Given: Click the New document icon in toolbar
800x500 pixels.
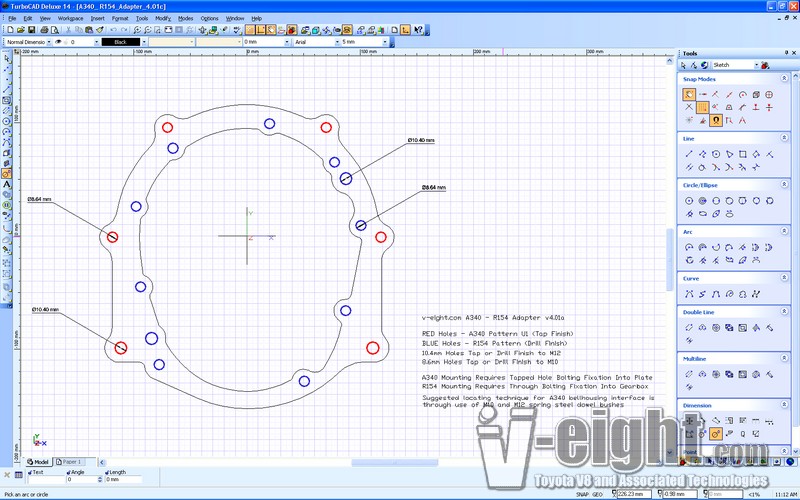Looking at the screenshot, I should coord(7,30).
